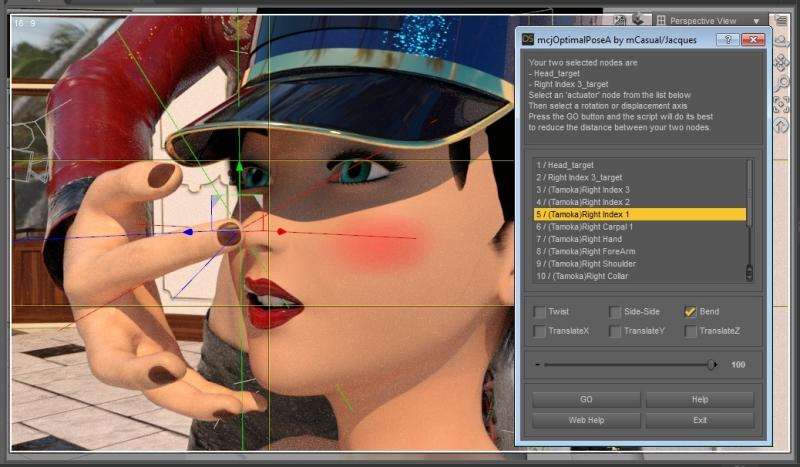
Task: Click the reset camera up-arrow icon
Action: [x=781, y=125]
